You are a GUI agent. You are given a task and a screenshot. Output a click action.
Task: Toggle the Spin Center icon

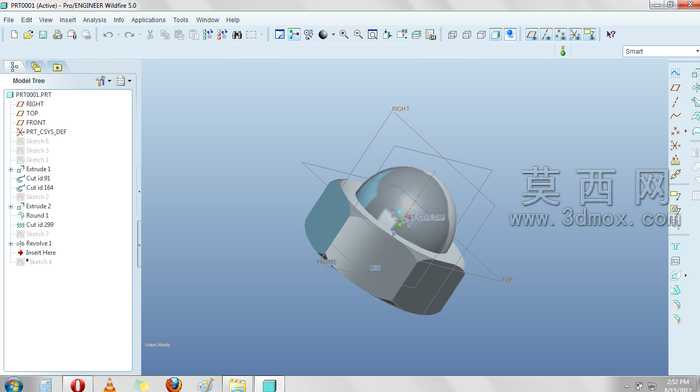pos(294,34)
